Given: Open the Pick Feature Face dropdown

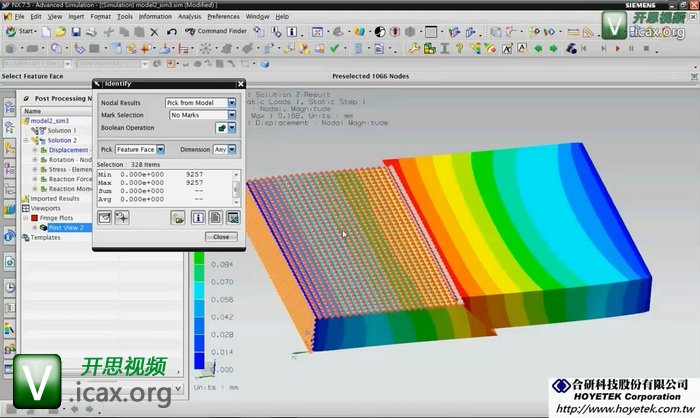Looking at the screenshot, I should [162, 149].
